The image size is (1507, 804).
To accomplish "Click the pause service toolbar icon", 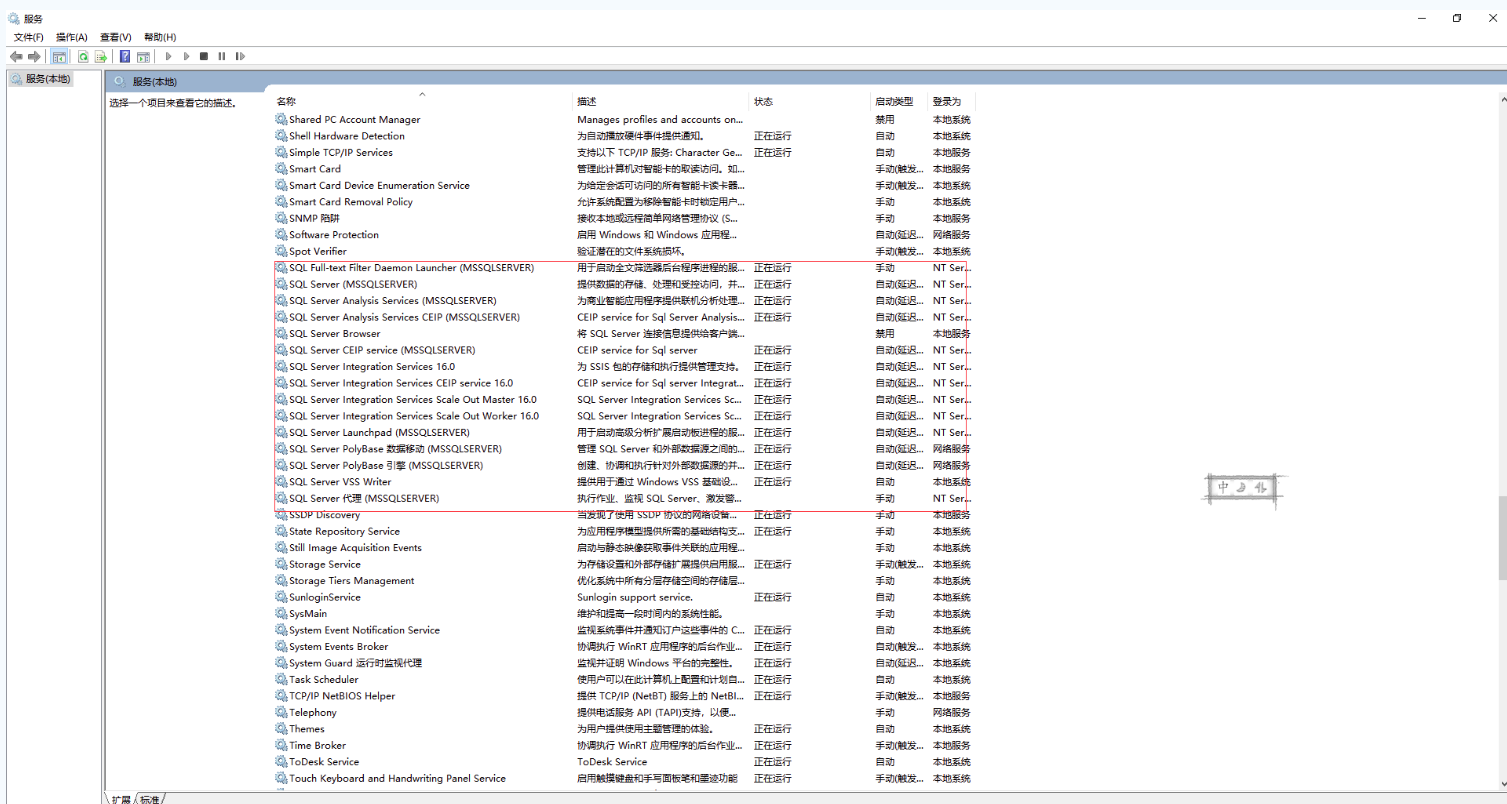I will pyautogui.click(x=222, y=57).
